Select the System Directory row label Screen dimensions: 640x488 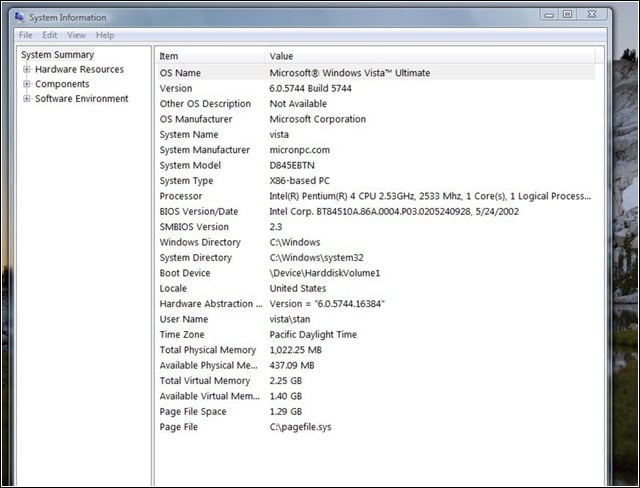(196, 258)
